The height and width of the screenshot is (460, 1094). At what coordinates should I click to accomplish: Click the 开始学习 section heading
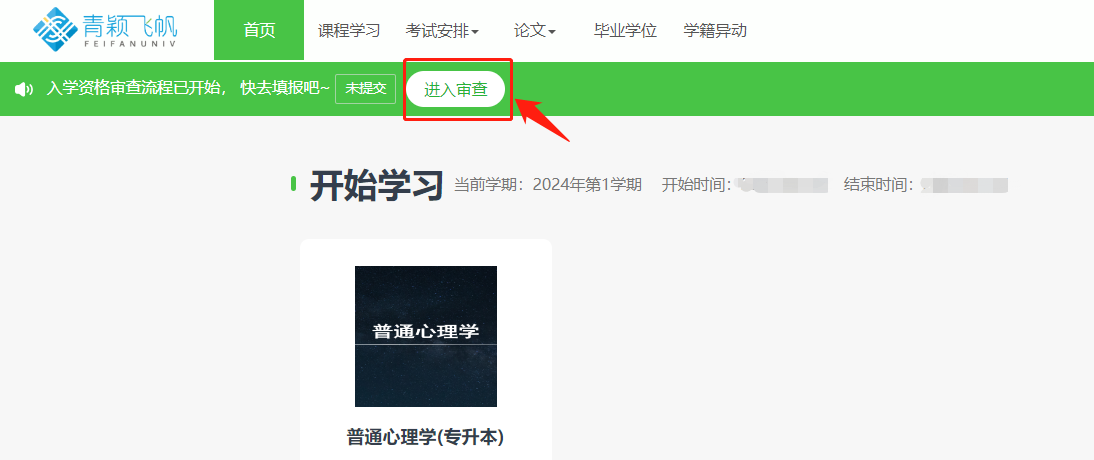point(377,185)
